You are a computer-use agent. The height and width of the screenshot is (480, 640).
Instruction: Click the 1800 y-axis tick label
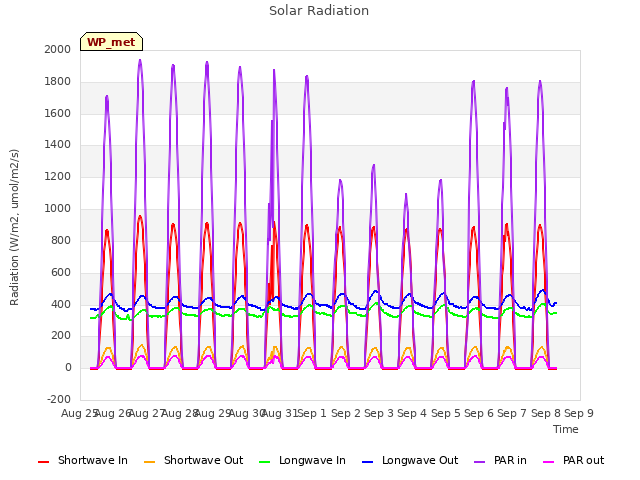(58, 82)
